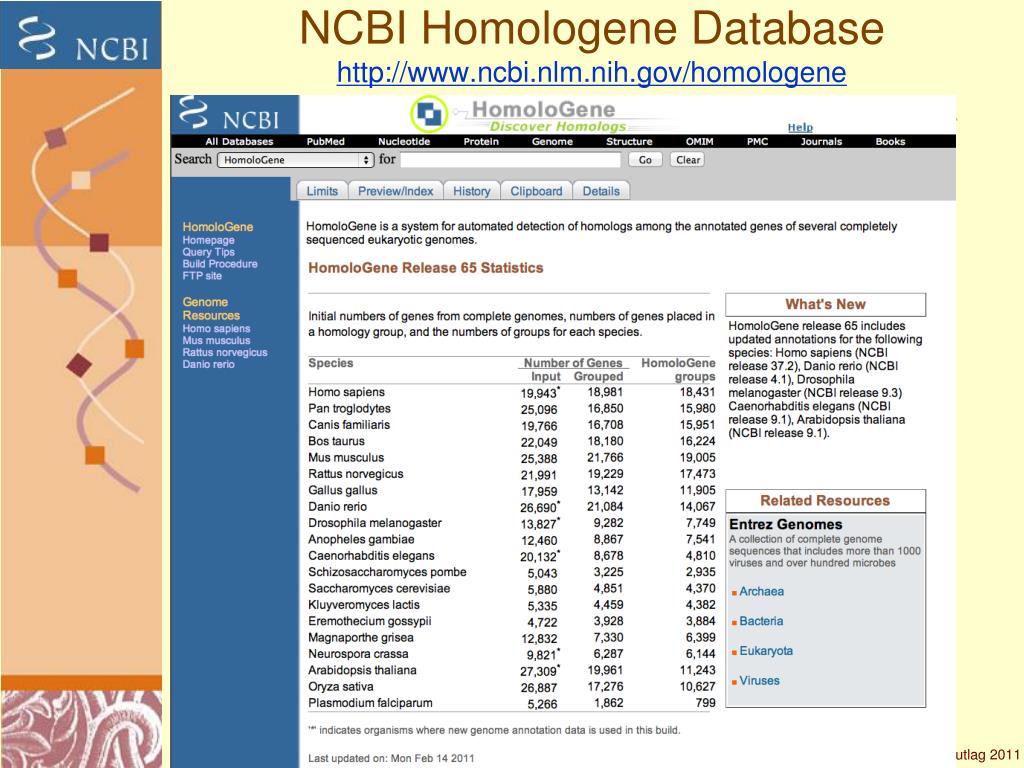This screenshot has height=768, width=1024.
Task: Open Journals in the database bar
Action: [821, 142]
